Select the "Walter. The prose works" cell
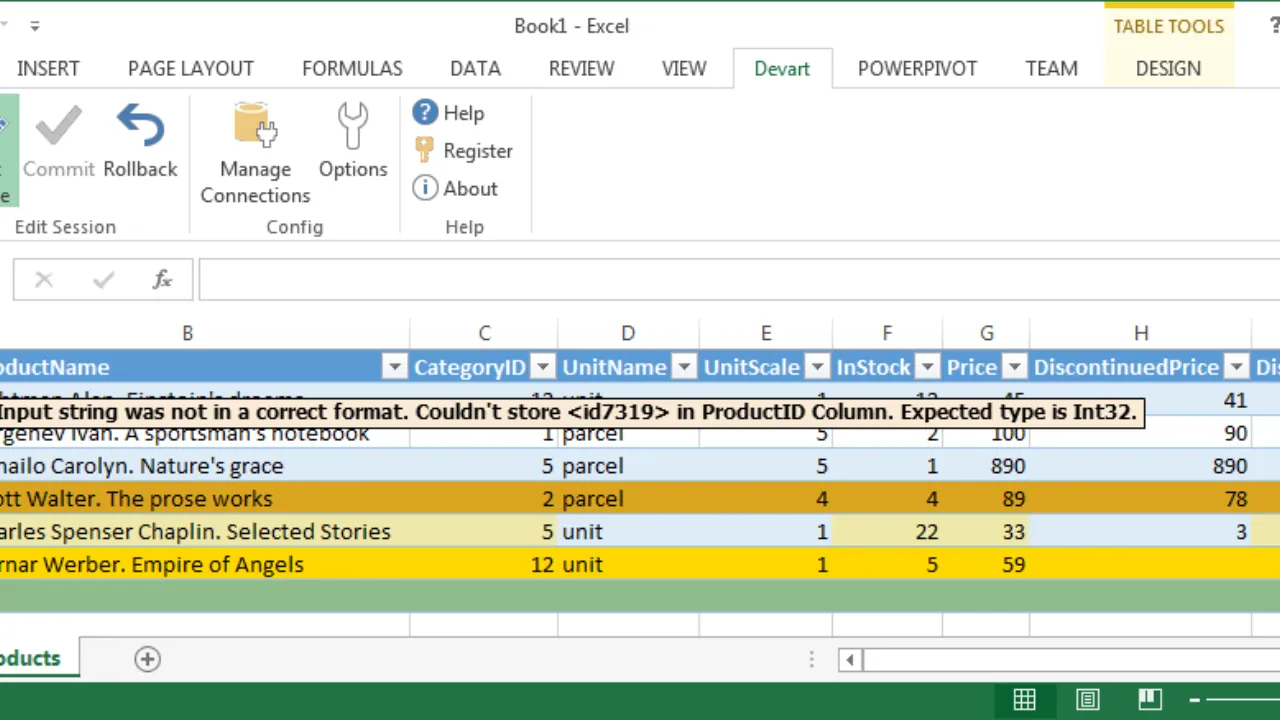 point(204,499)
